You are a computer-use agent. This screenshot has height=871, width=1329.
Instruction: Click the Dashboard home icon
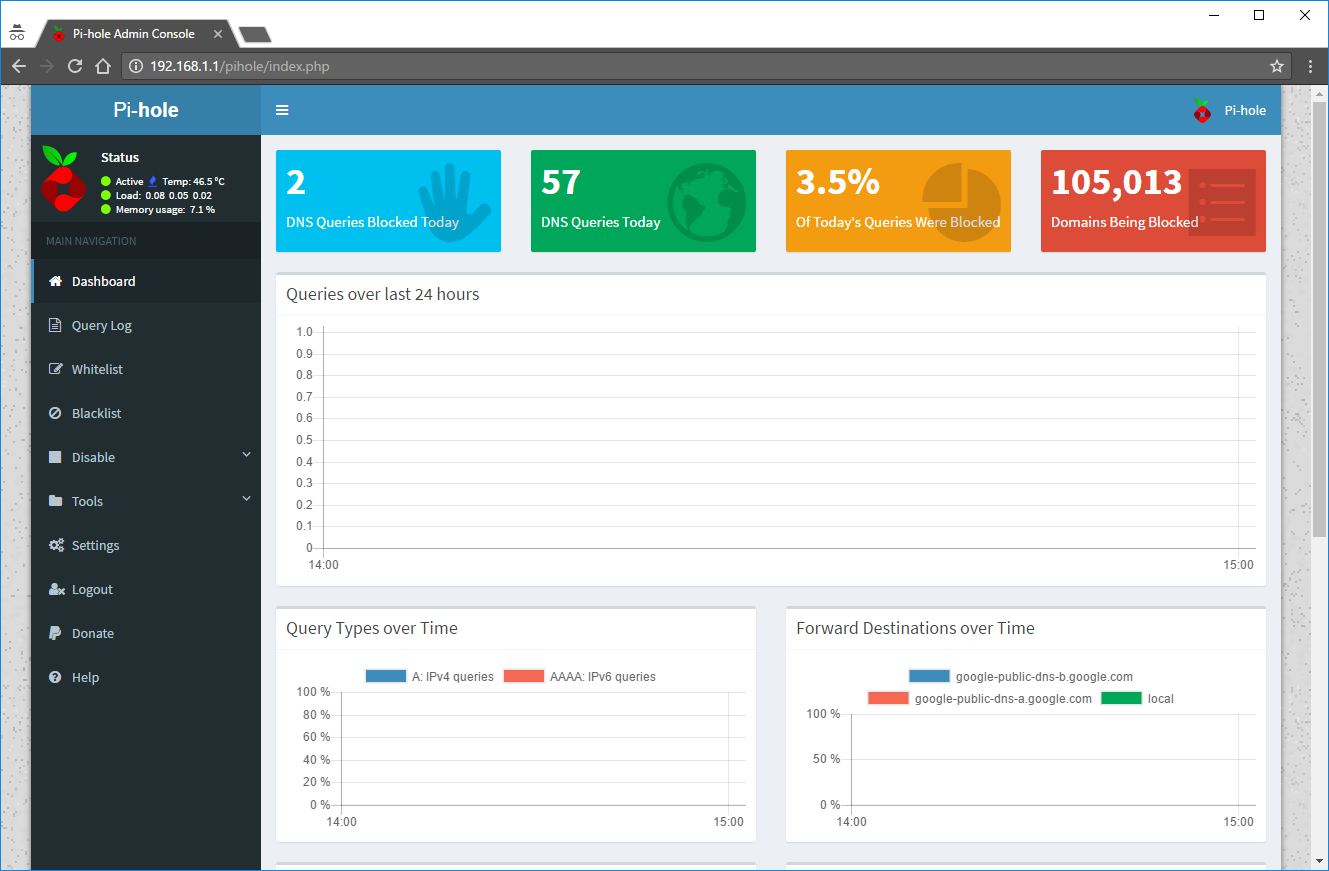coord(56,281)
